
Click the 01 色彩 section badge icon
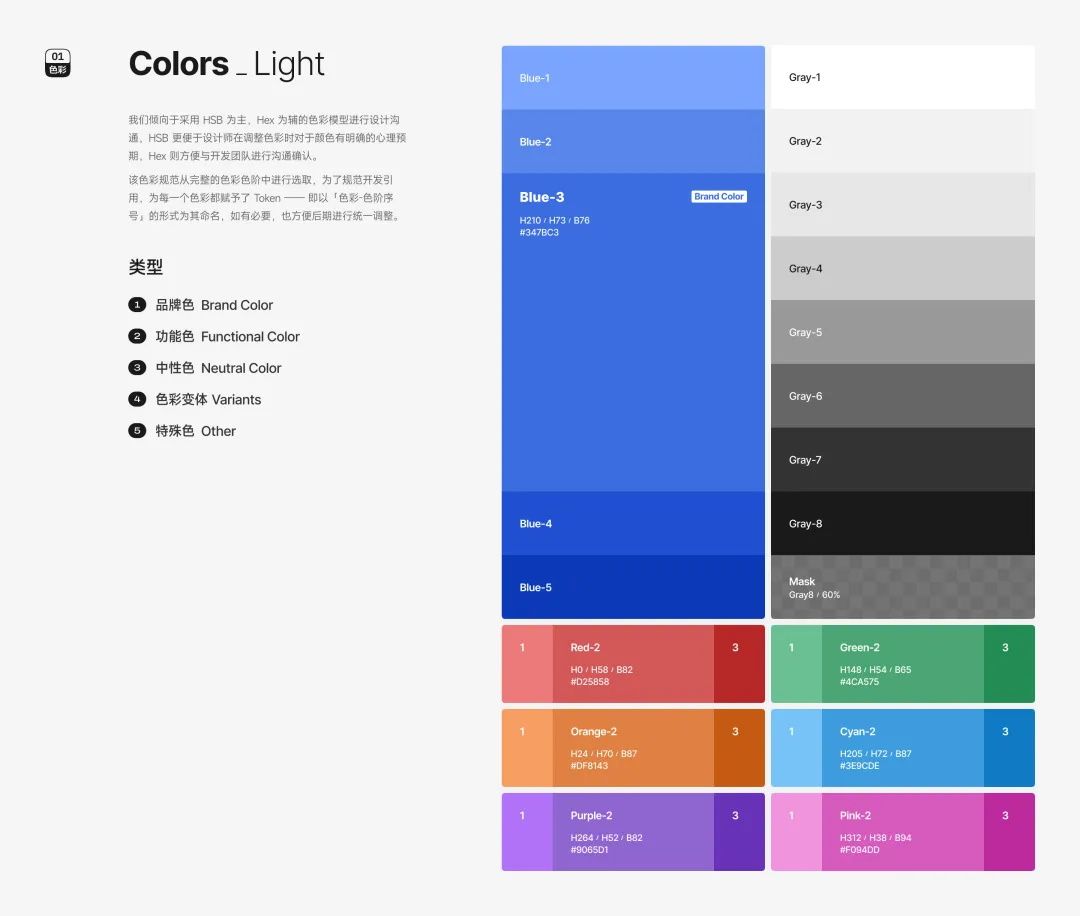(58, 63)
